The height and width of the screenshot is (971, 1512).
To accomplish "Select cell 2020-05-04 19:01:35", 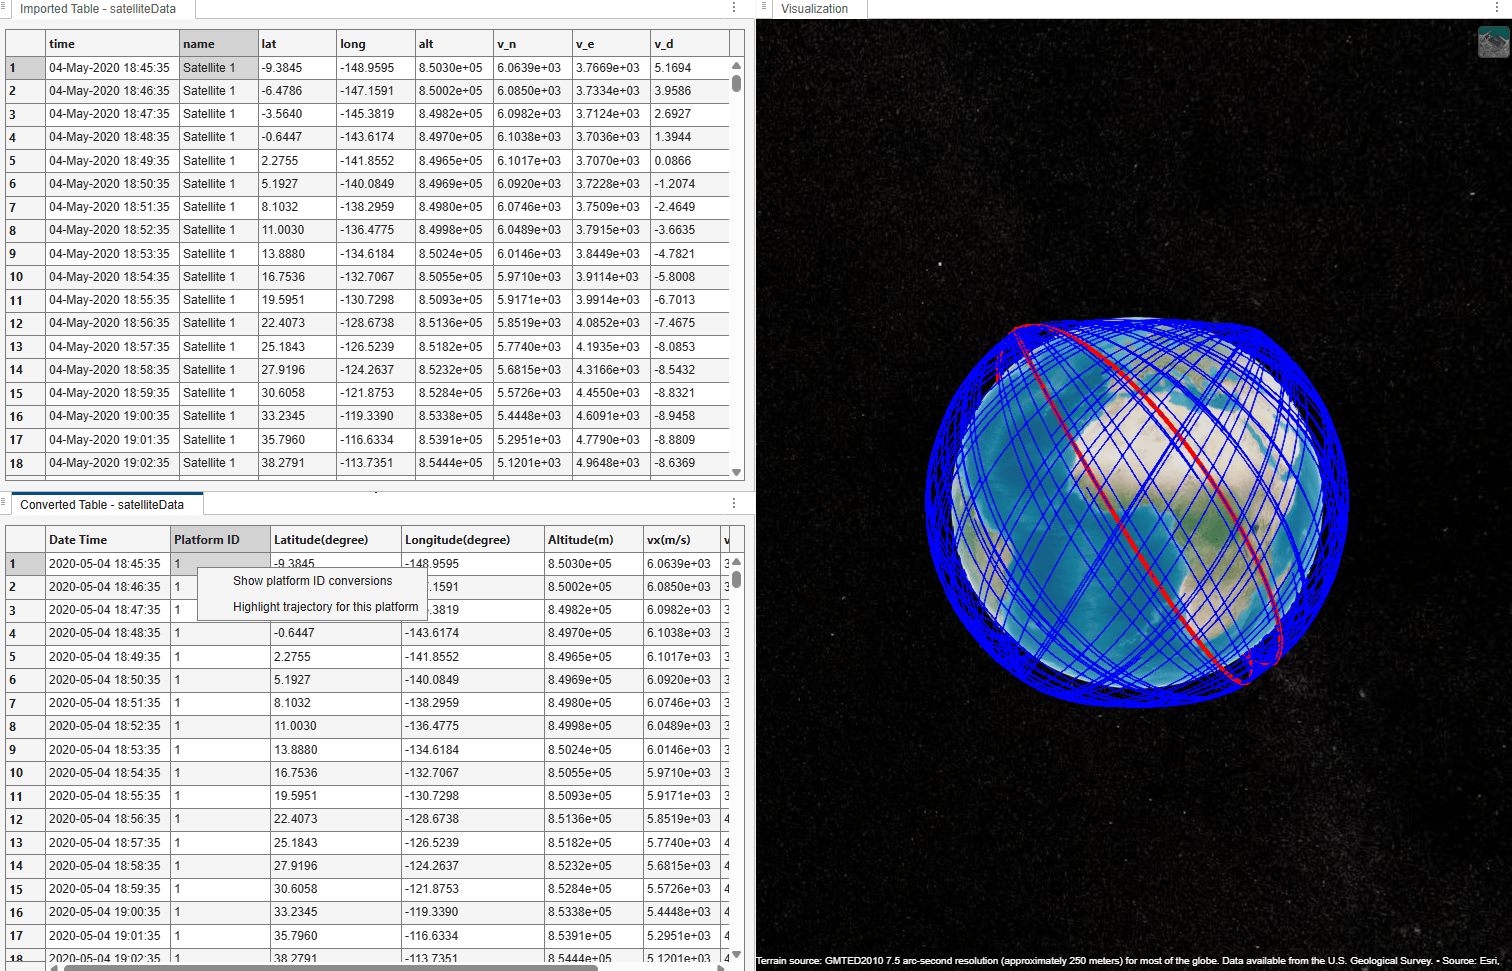I will tap(108, 936).
